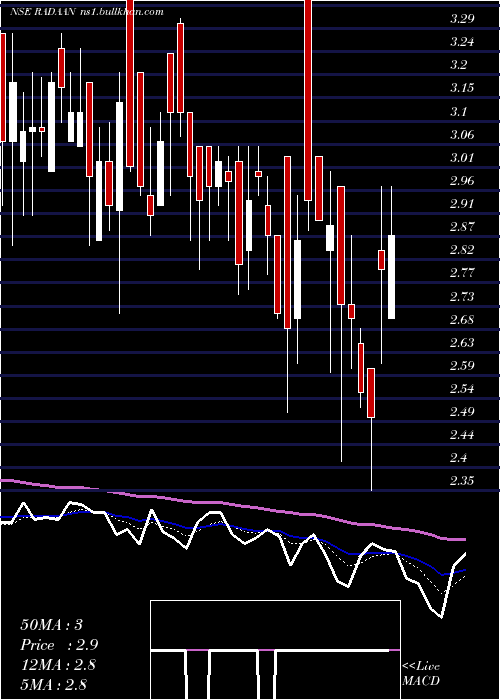Click the 2.54 price axis label
500x700 pixels.
click(x=462, y=389)
